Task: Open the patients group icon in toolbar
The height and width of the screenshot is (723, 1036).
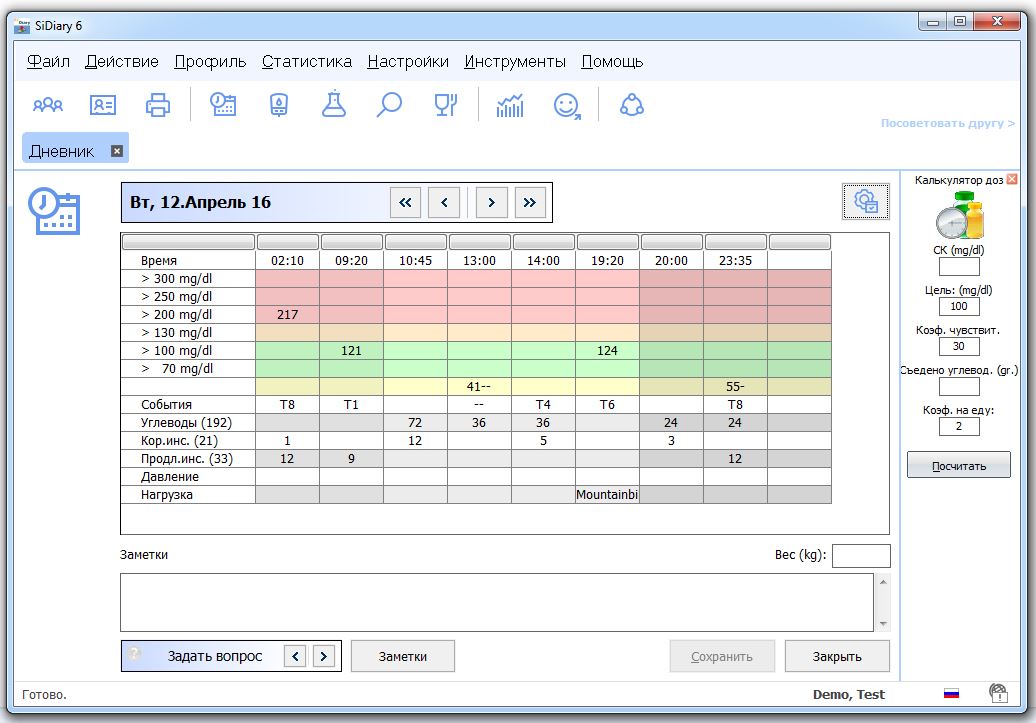Action: coord(48,105)
